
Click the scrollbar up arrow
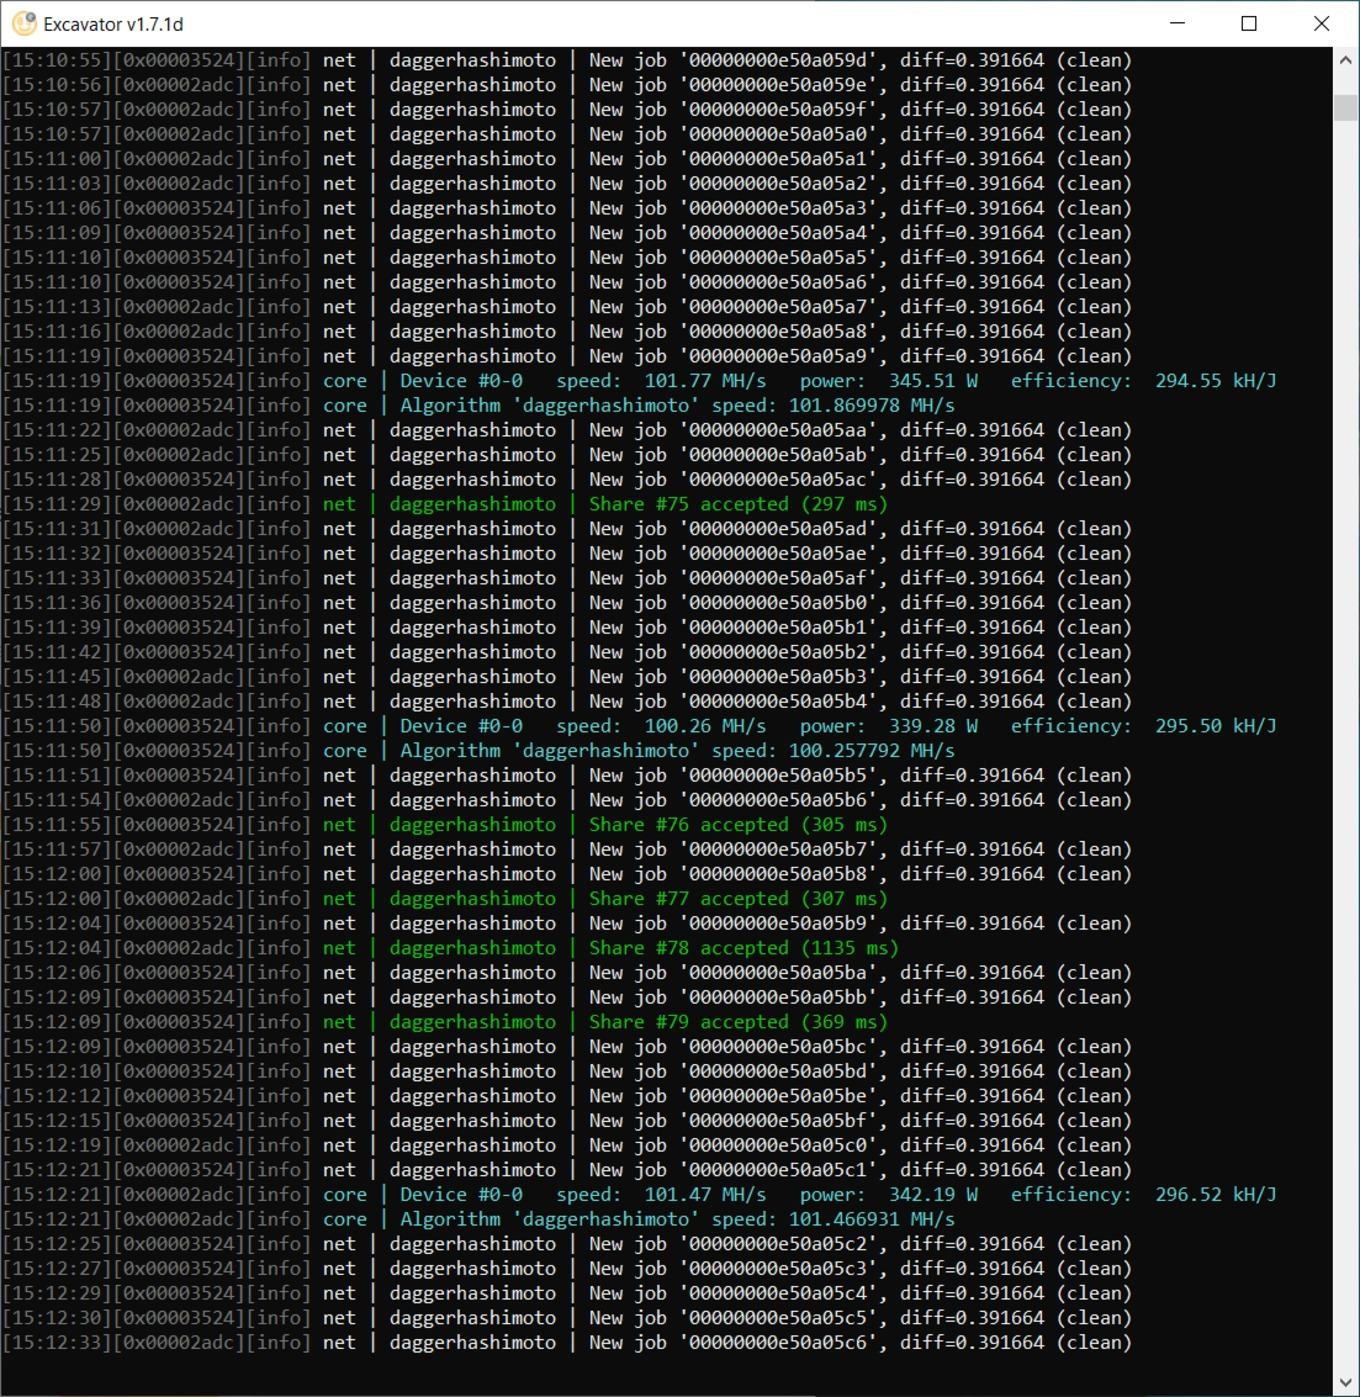coord(1346,60)
